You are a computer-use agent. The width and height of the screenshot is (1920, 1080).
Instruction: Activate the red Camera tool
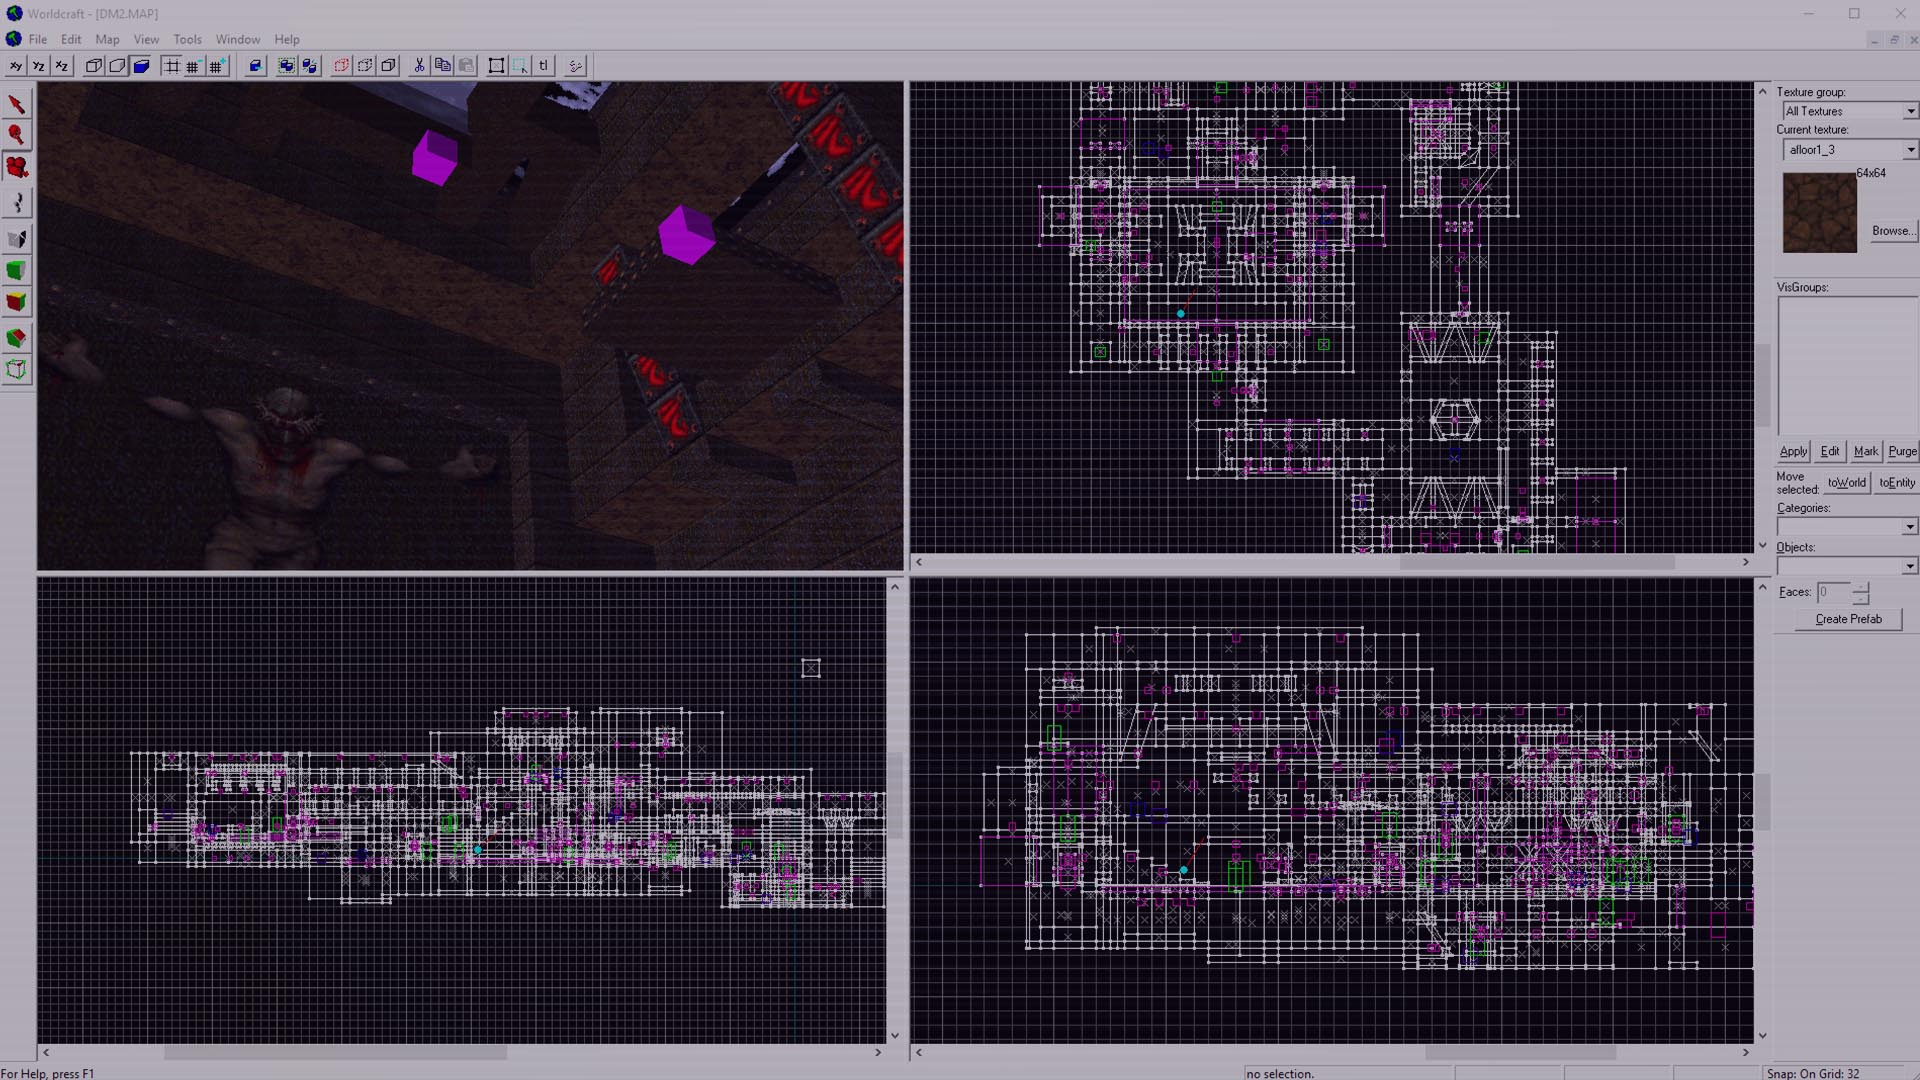coord(17,168)
